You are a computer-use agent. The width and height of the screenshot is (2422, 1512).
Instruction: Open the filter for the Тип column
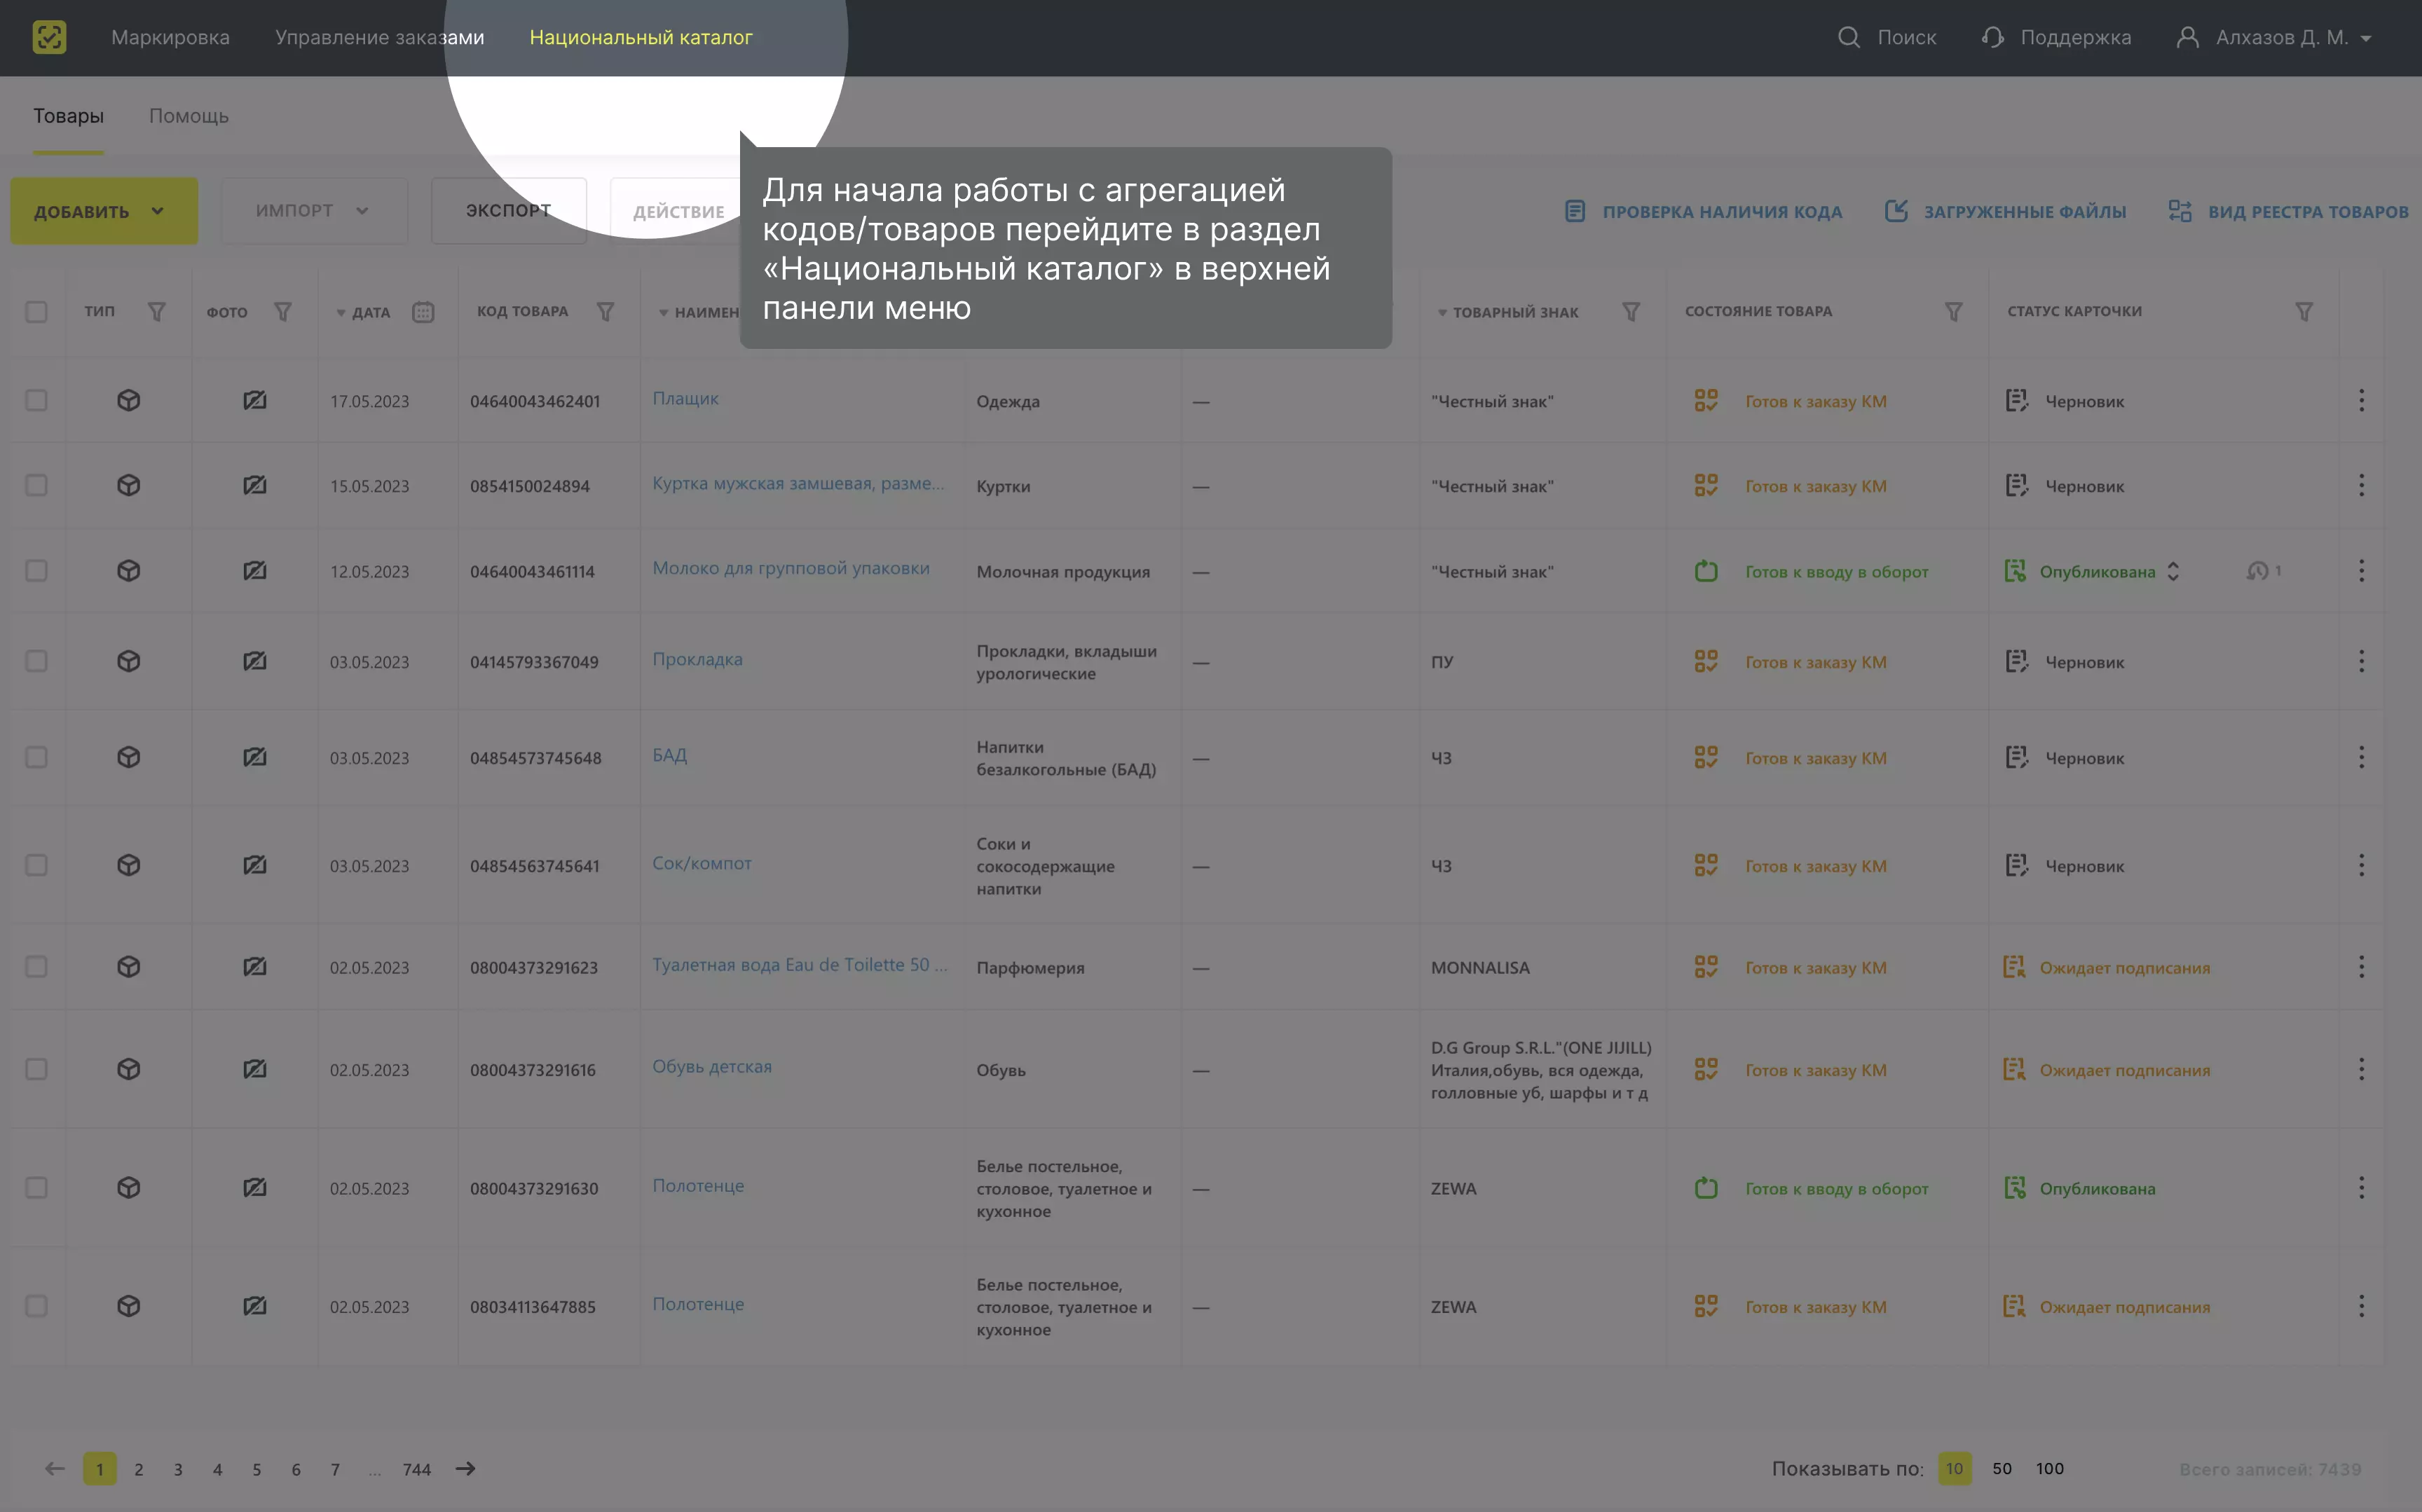click(156, 312)
